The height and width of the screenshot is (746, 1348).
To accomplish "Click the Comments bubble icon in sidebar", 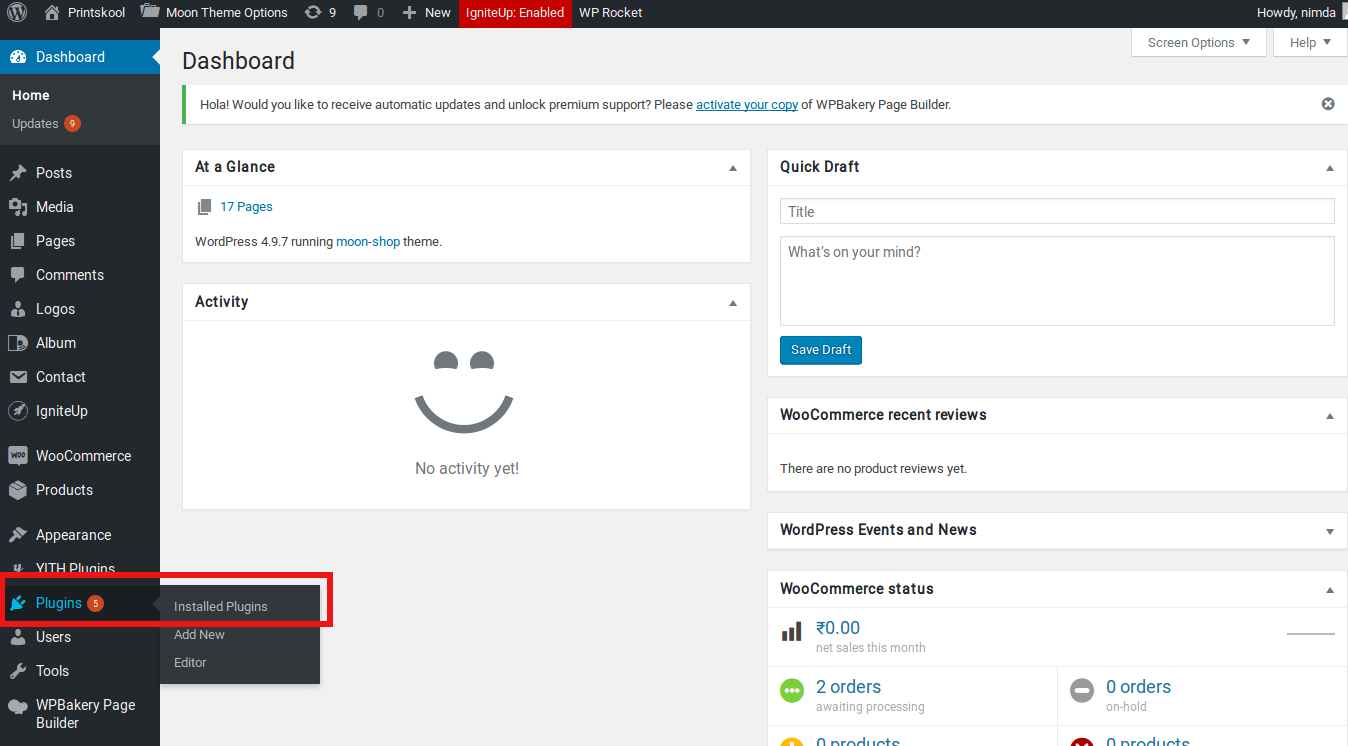I will click(x=18, y=275).
